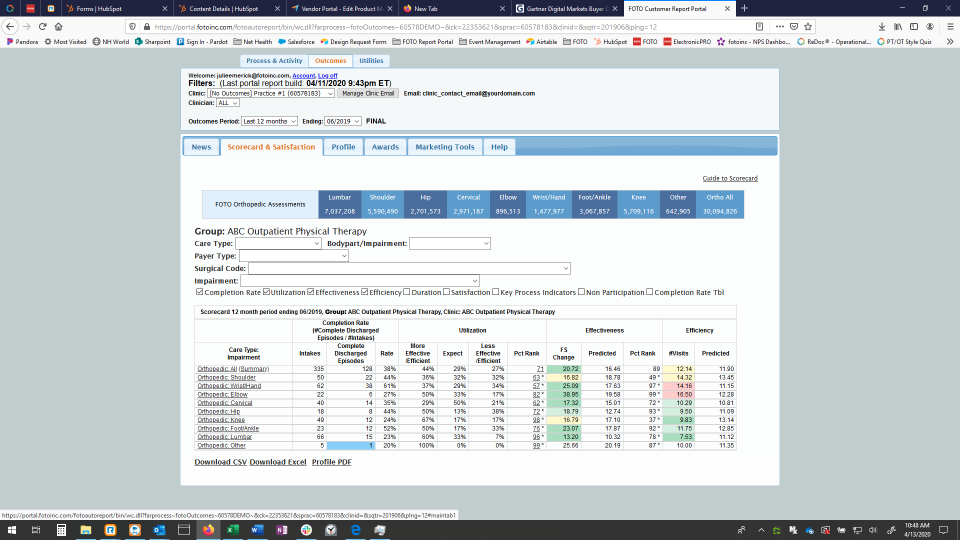
Task: Open the Profile tab
Action: (x=343, y=147)
